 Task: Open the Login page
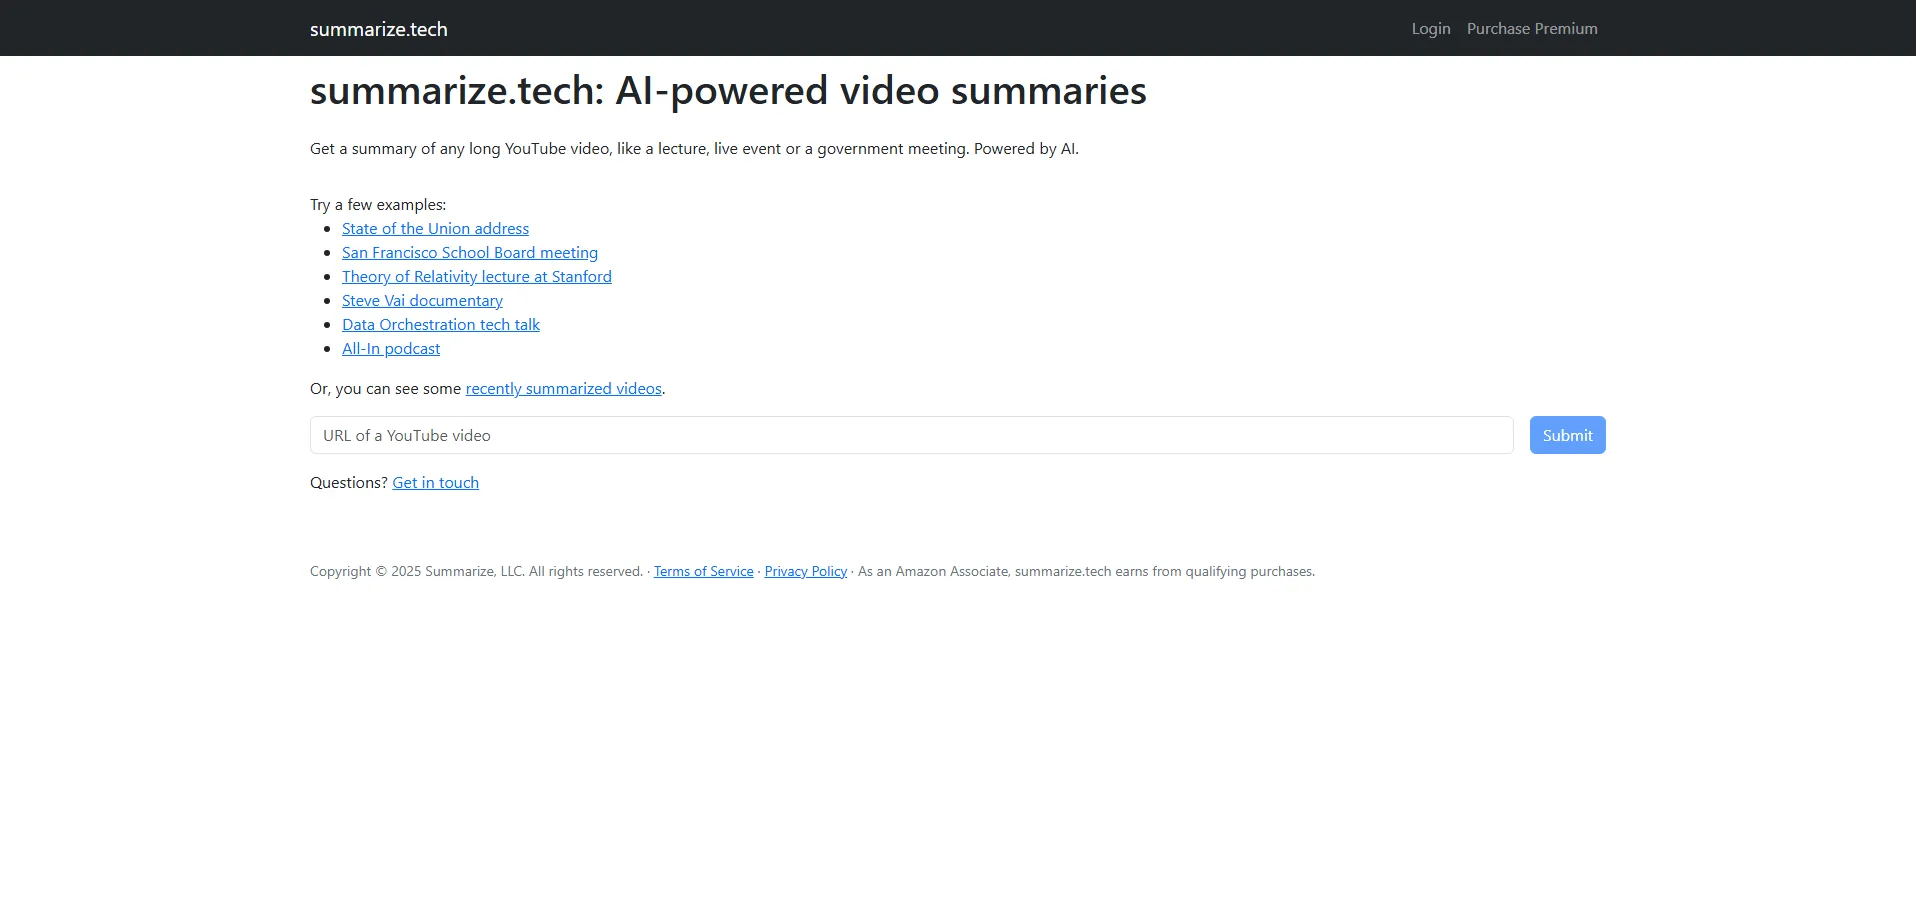(1430, 29)
